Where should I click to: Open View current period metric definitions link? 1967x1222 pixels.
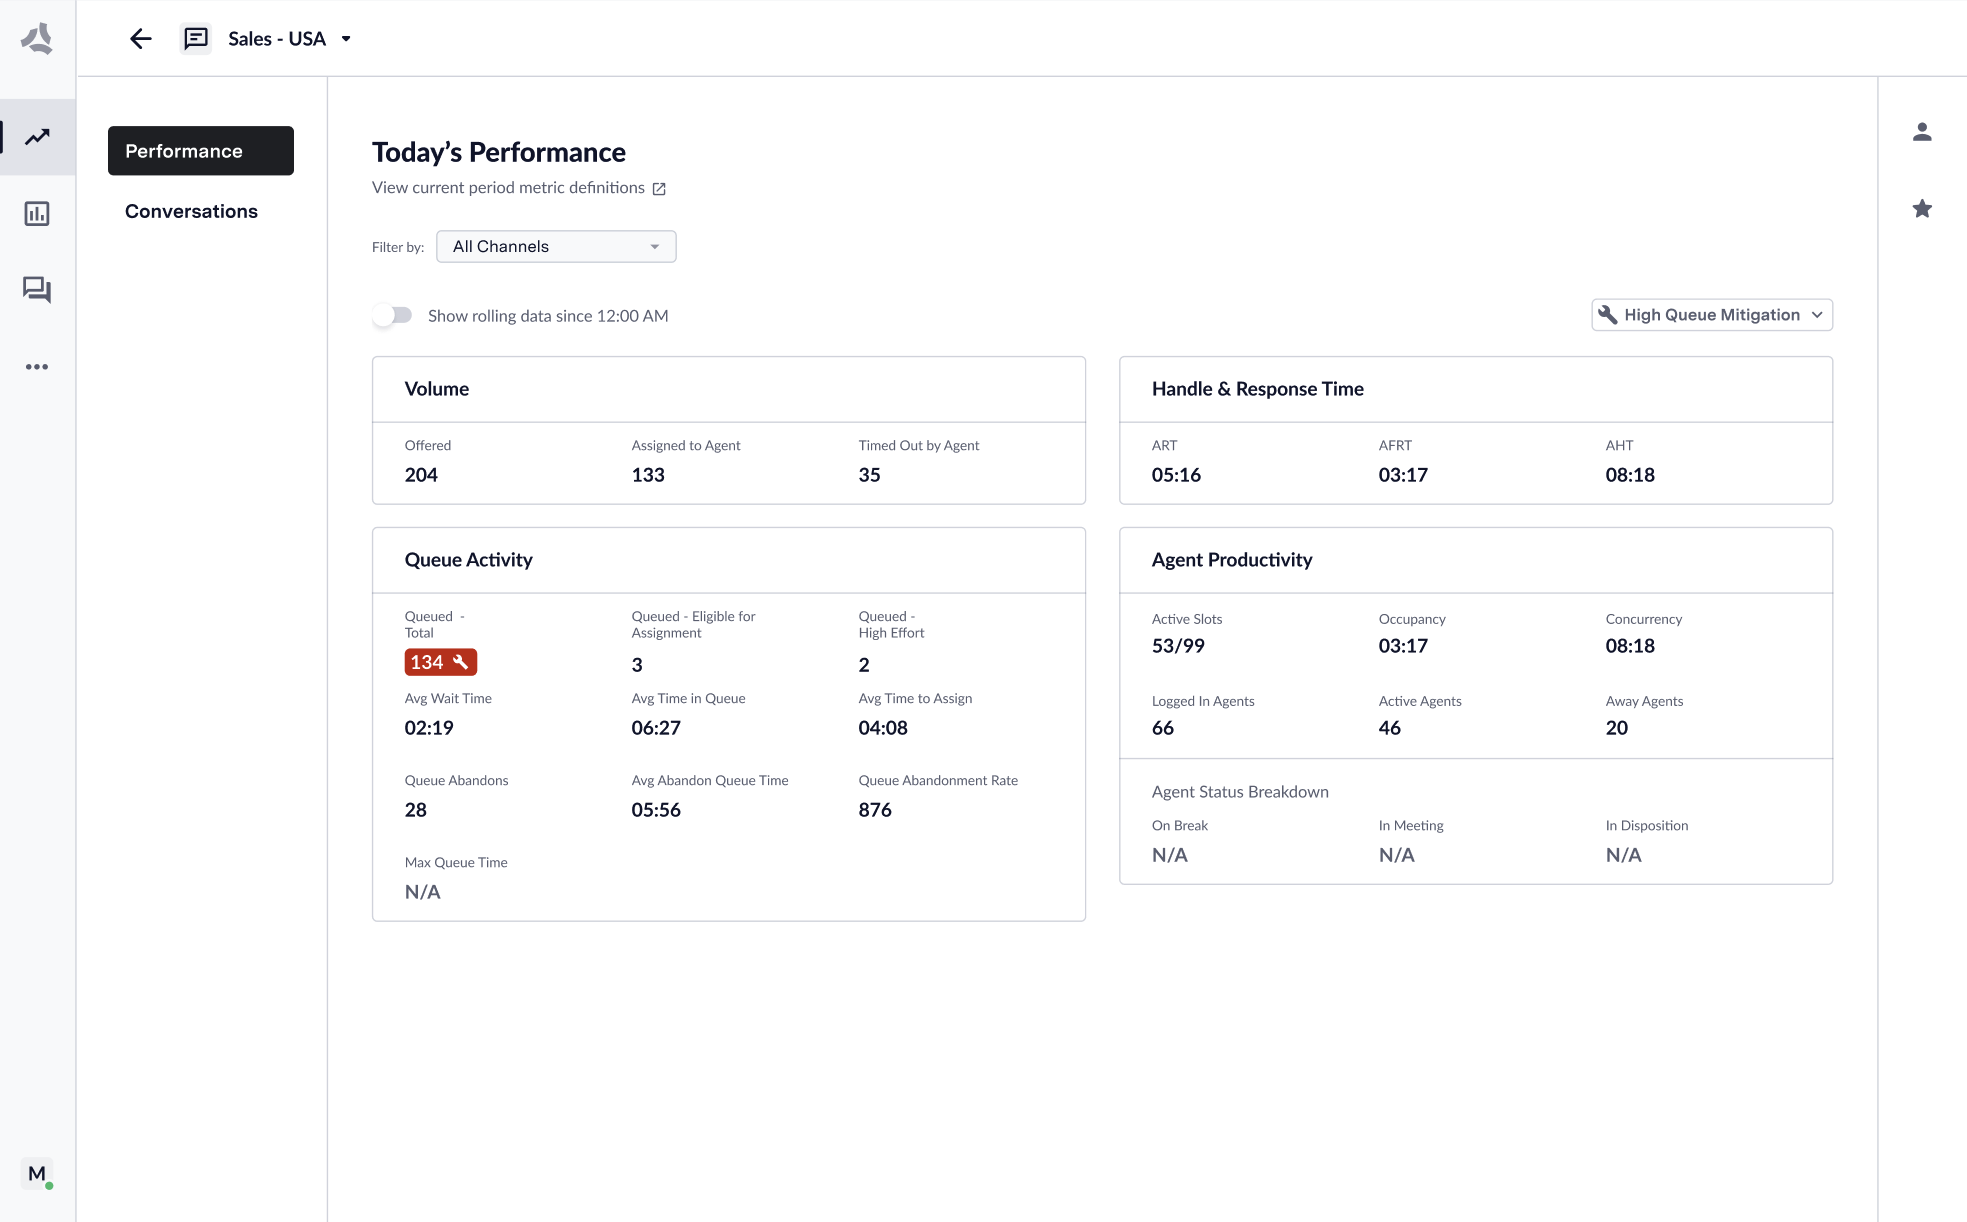click(x=508, y=188)
